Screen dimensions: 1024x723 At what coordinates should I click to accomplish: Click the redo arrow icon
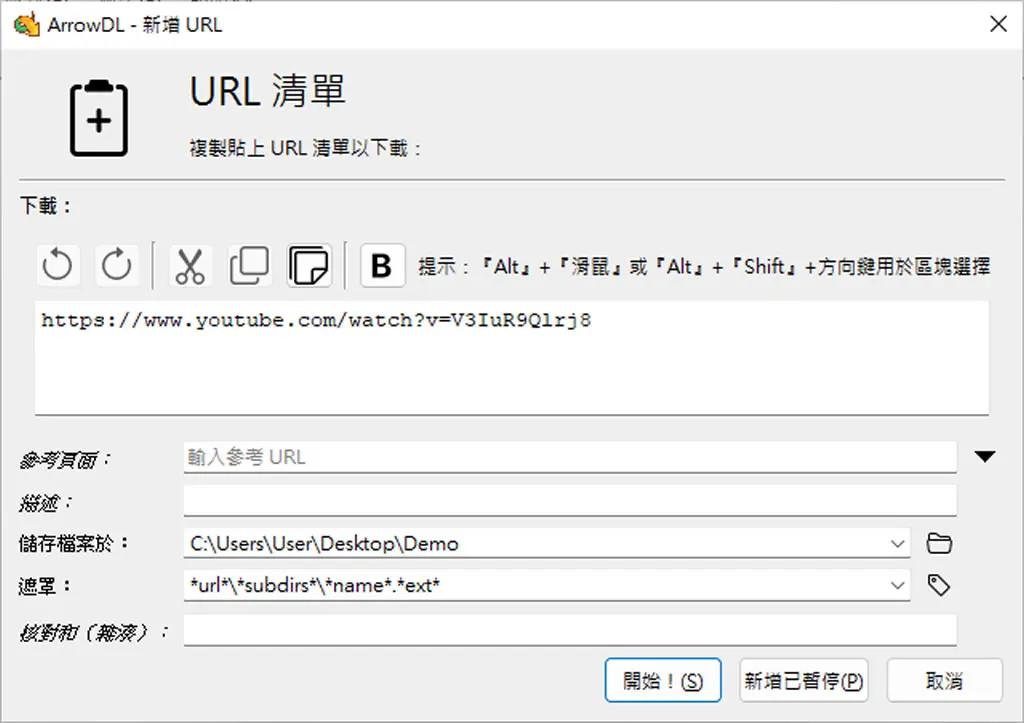tap(117, 265)
